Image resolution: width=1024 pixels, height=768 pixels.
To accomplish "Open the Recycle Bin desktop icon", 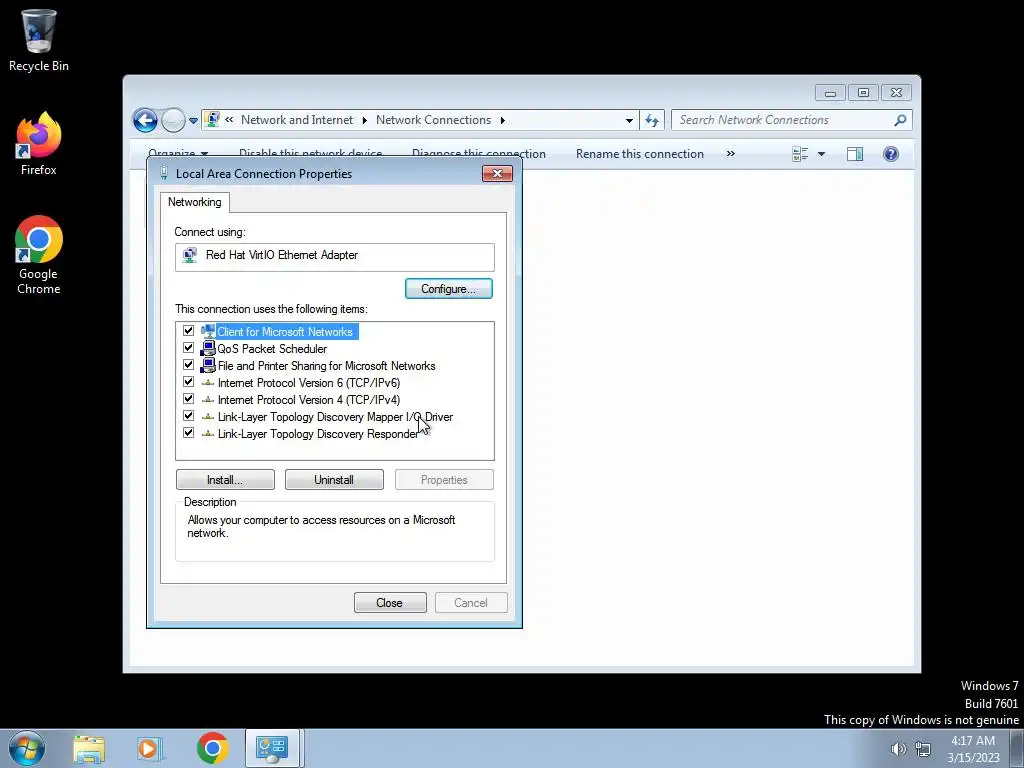I will [39, 39].
